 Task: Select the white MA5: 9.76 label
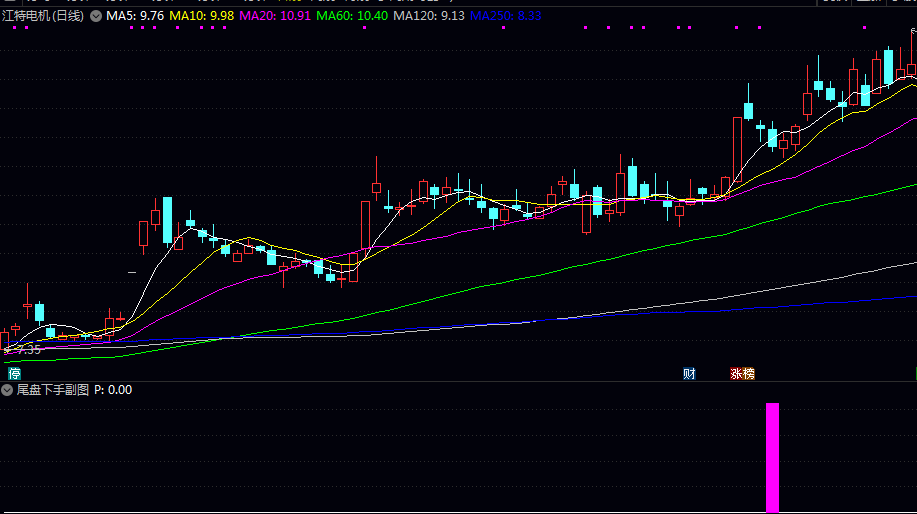[135, 16]
